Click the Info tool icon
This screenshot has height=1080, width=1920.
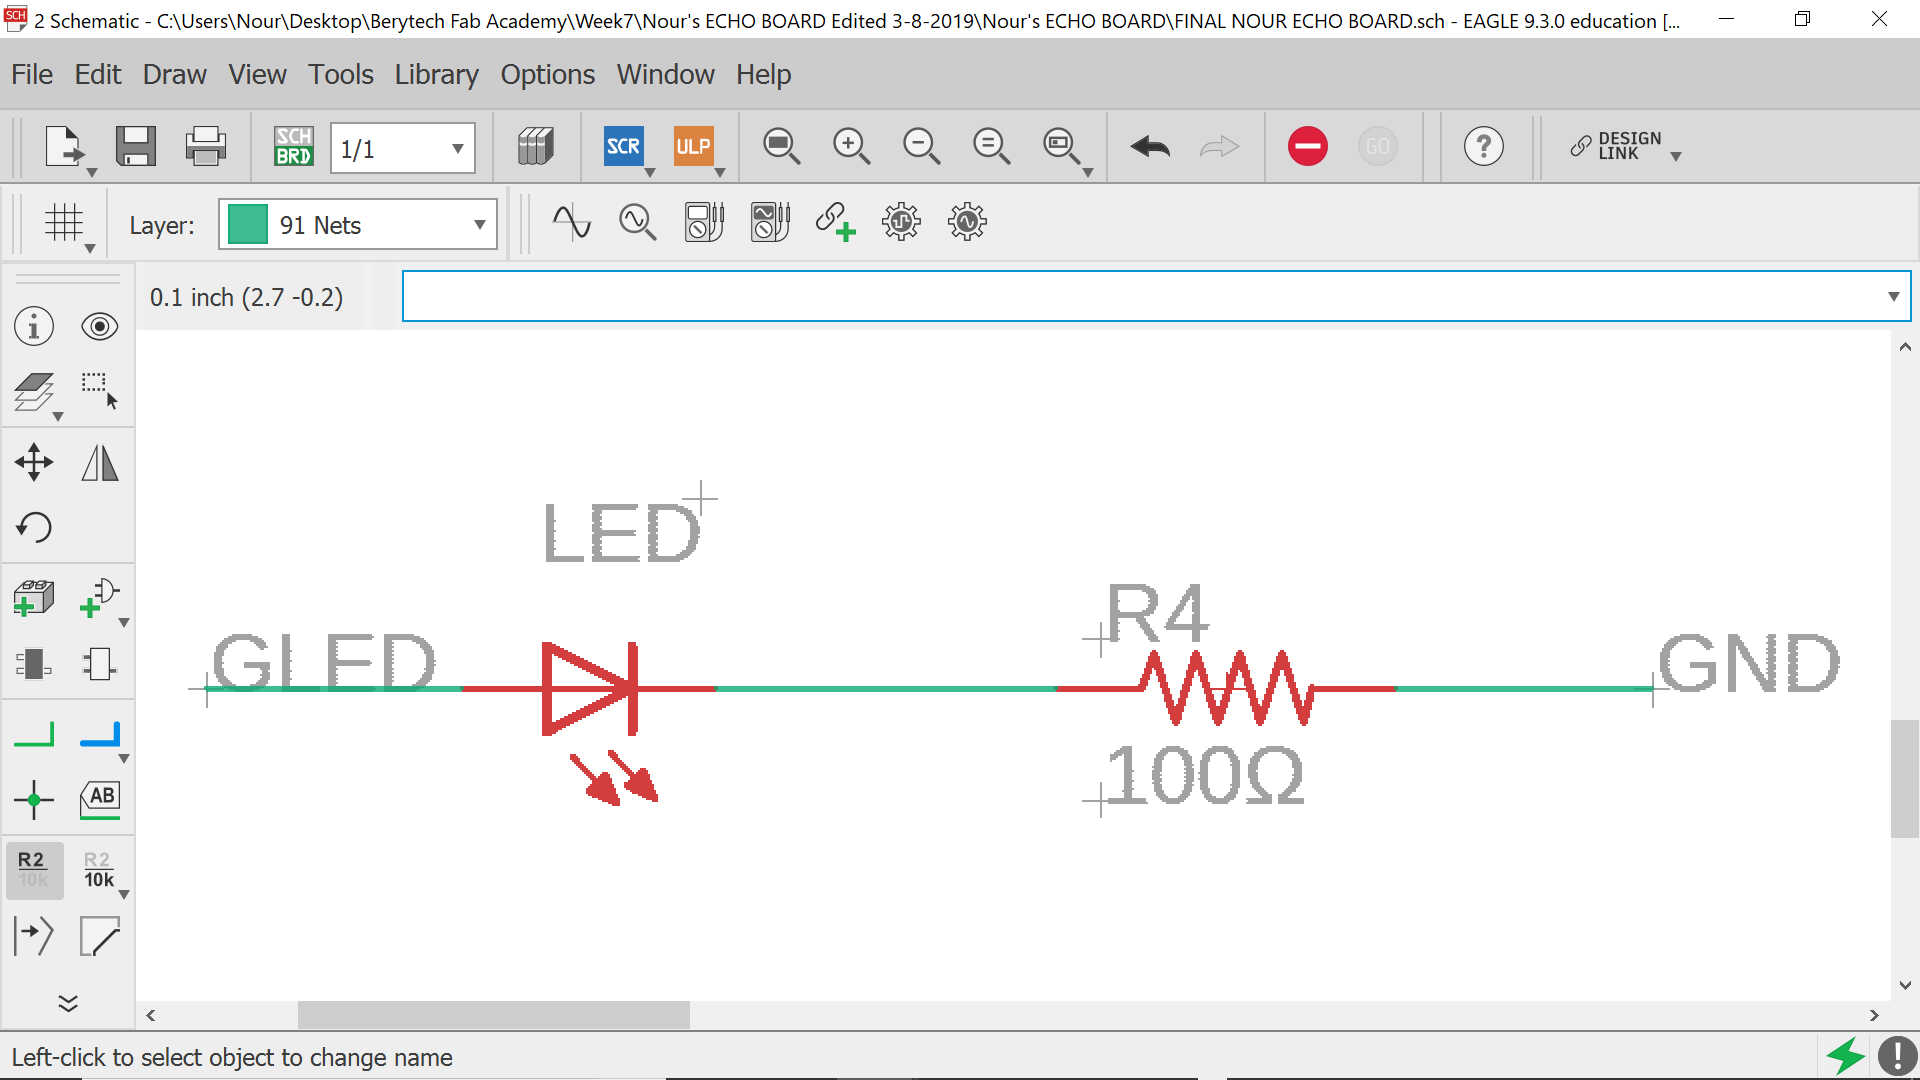(34, 327)
